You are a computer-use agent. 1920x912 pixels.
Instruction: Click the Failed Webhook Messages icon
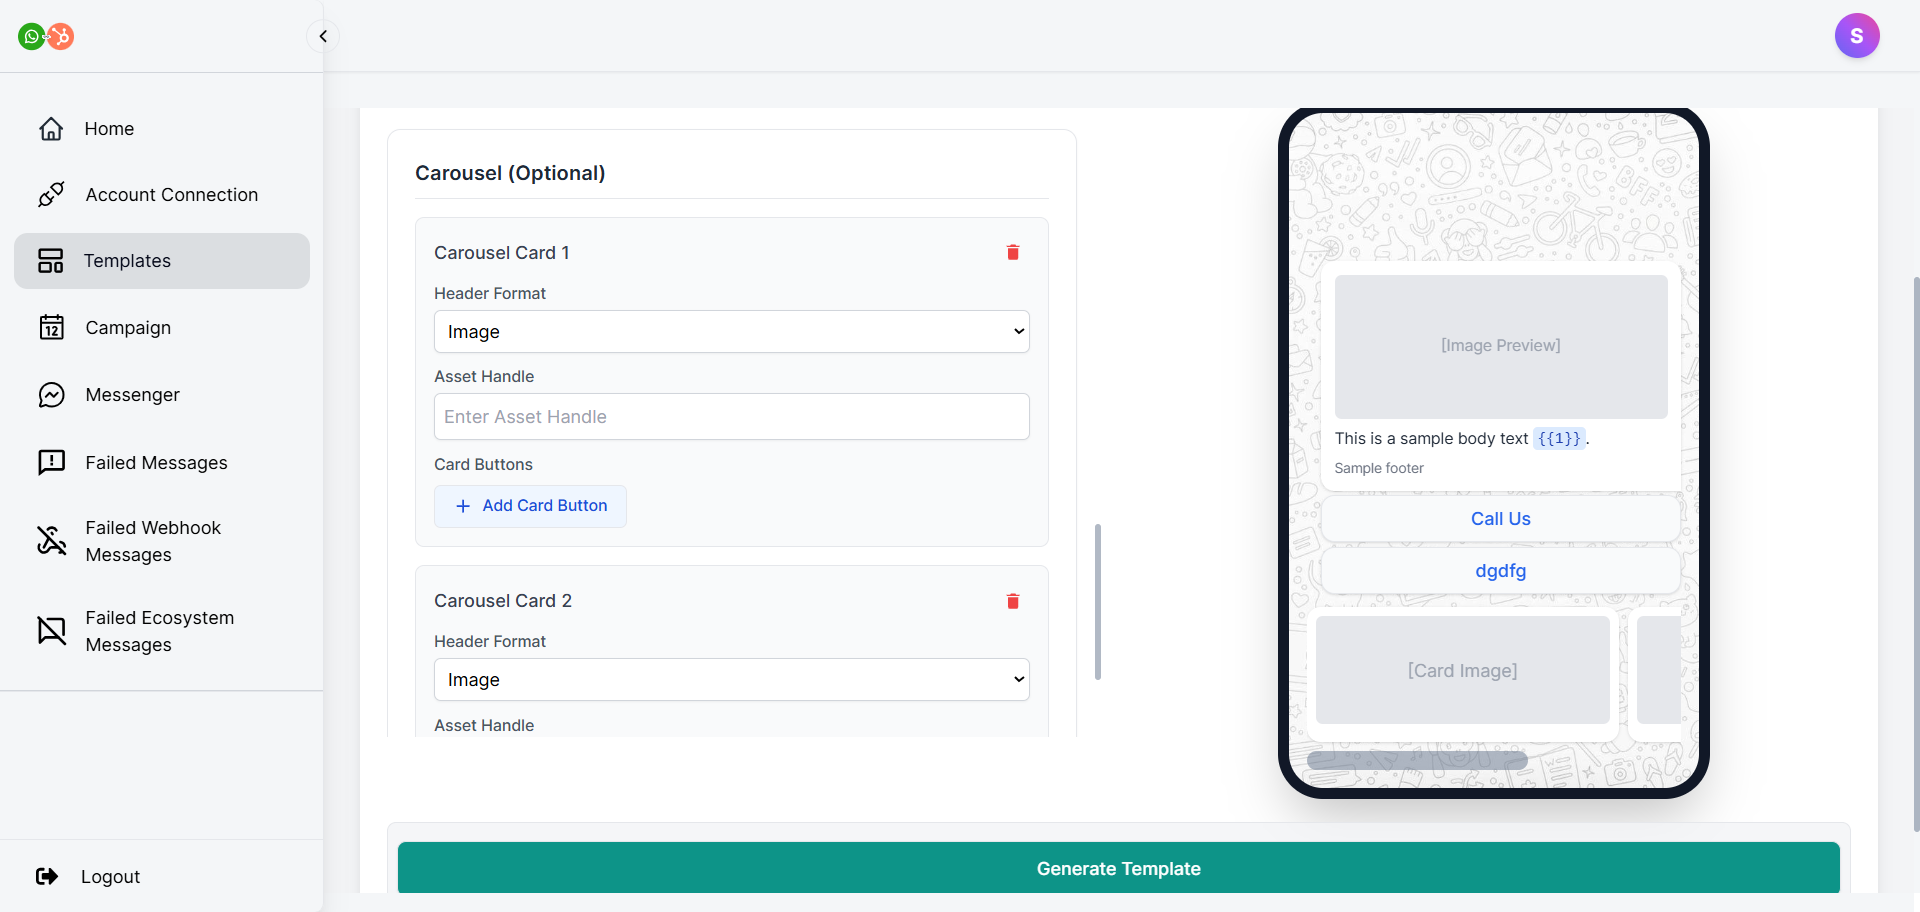click(51, 541)
